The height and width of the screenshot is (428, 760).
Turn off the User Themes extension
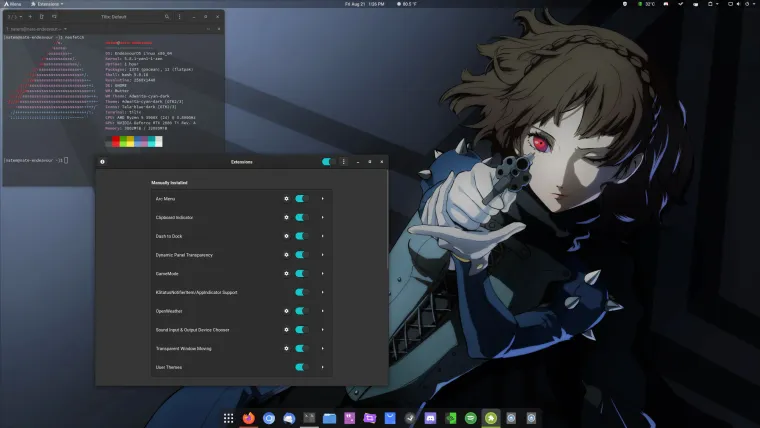click(301, 367)
